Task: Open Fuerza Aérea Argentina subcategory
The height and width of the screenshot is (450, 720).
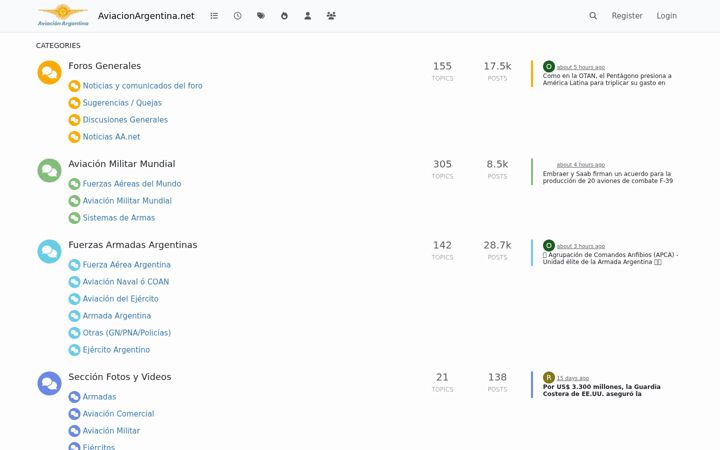Action: (127, 265)
